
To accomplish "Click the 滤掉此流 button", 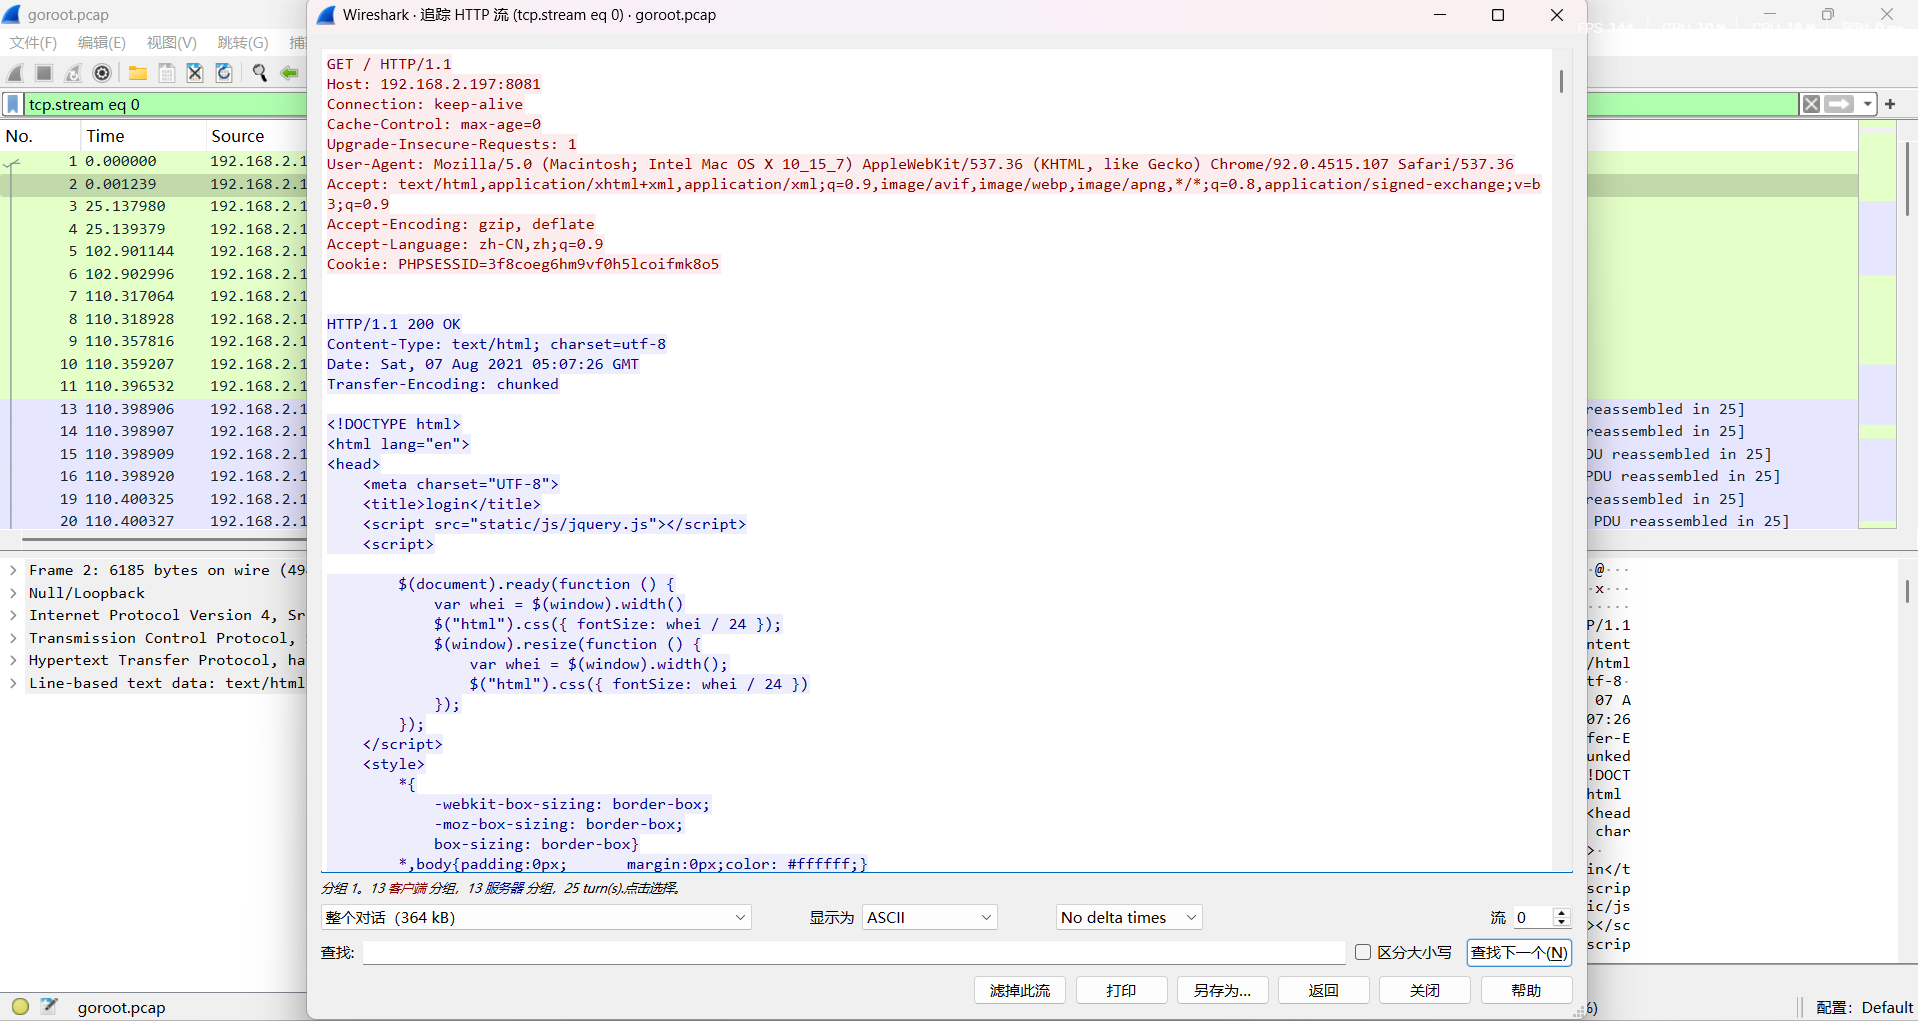I will pyautogui.click(x=1019, y=990).
